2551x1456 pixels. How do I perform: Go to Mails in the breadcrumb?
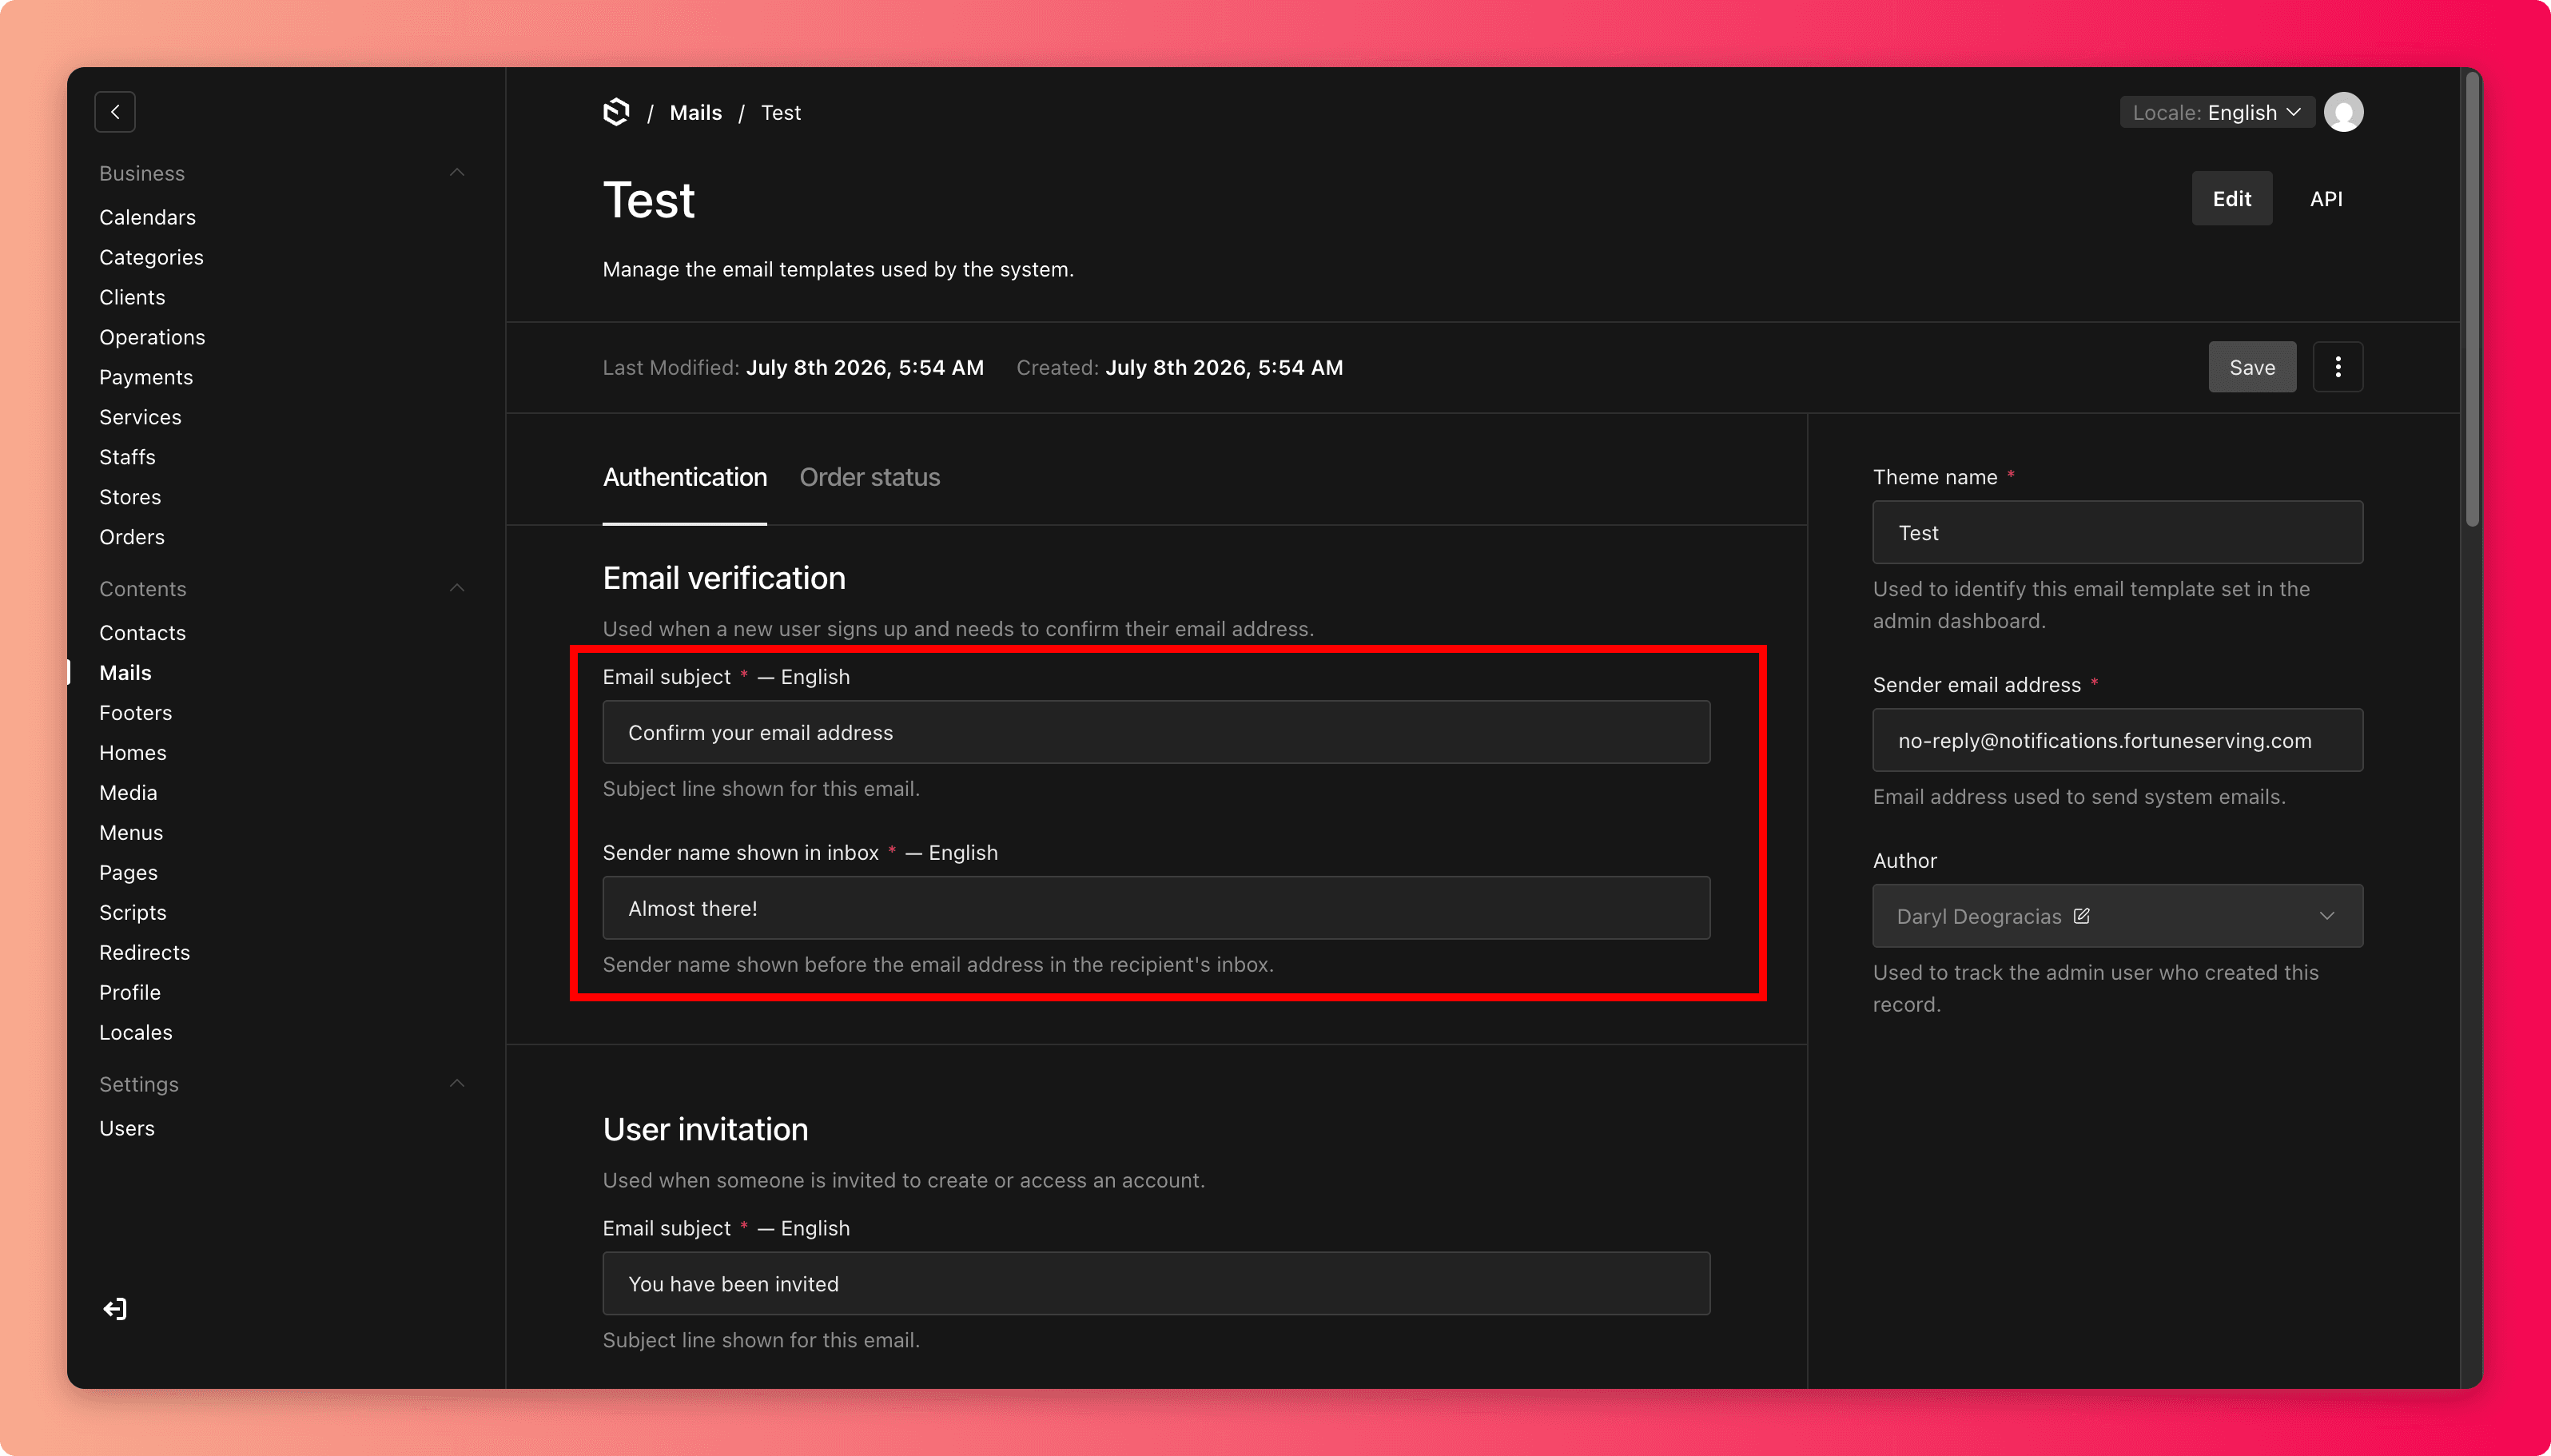(x=695, y=112)
